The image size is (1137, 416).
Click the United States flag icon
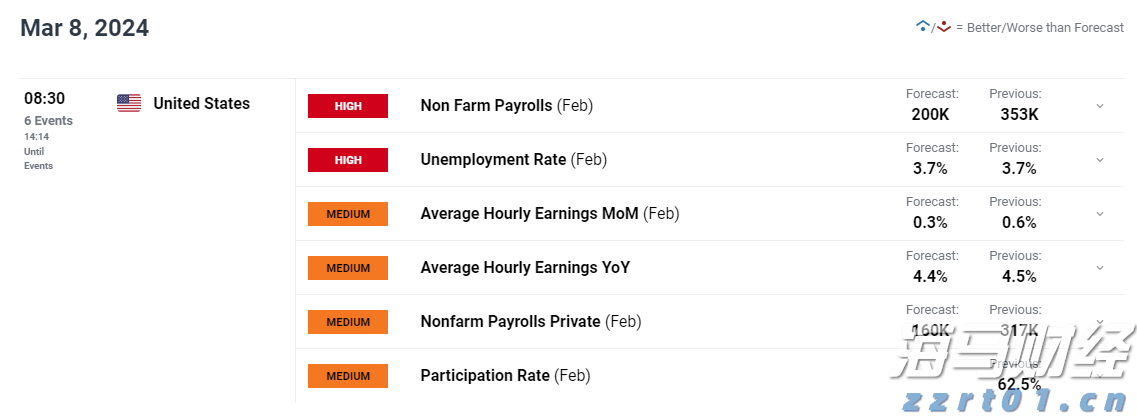129,103
